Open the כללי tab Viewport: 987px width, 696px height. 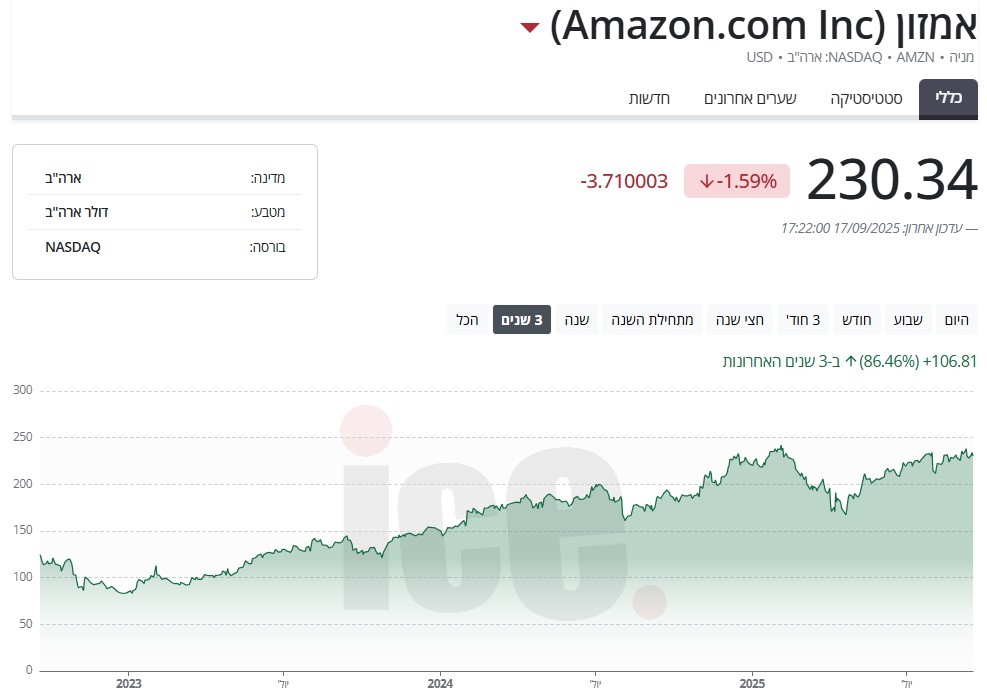(948, 99)
